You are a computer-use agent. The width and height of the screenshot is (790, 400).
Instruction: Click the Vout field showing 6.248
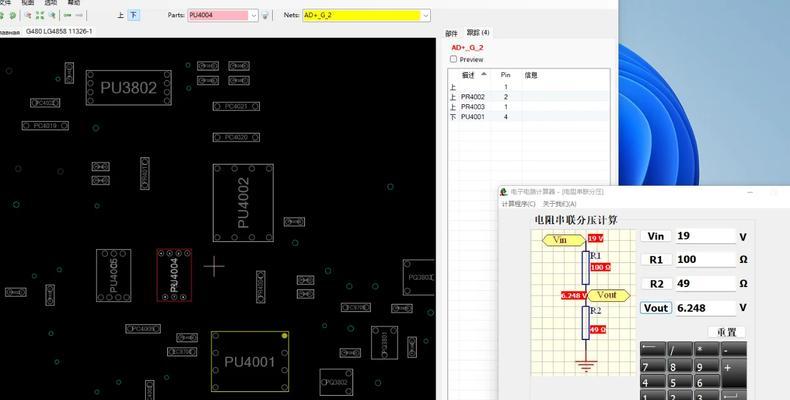705,308
